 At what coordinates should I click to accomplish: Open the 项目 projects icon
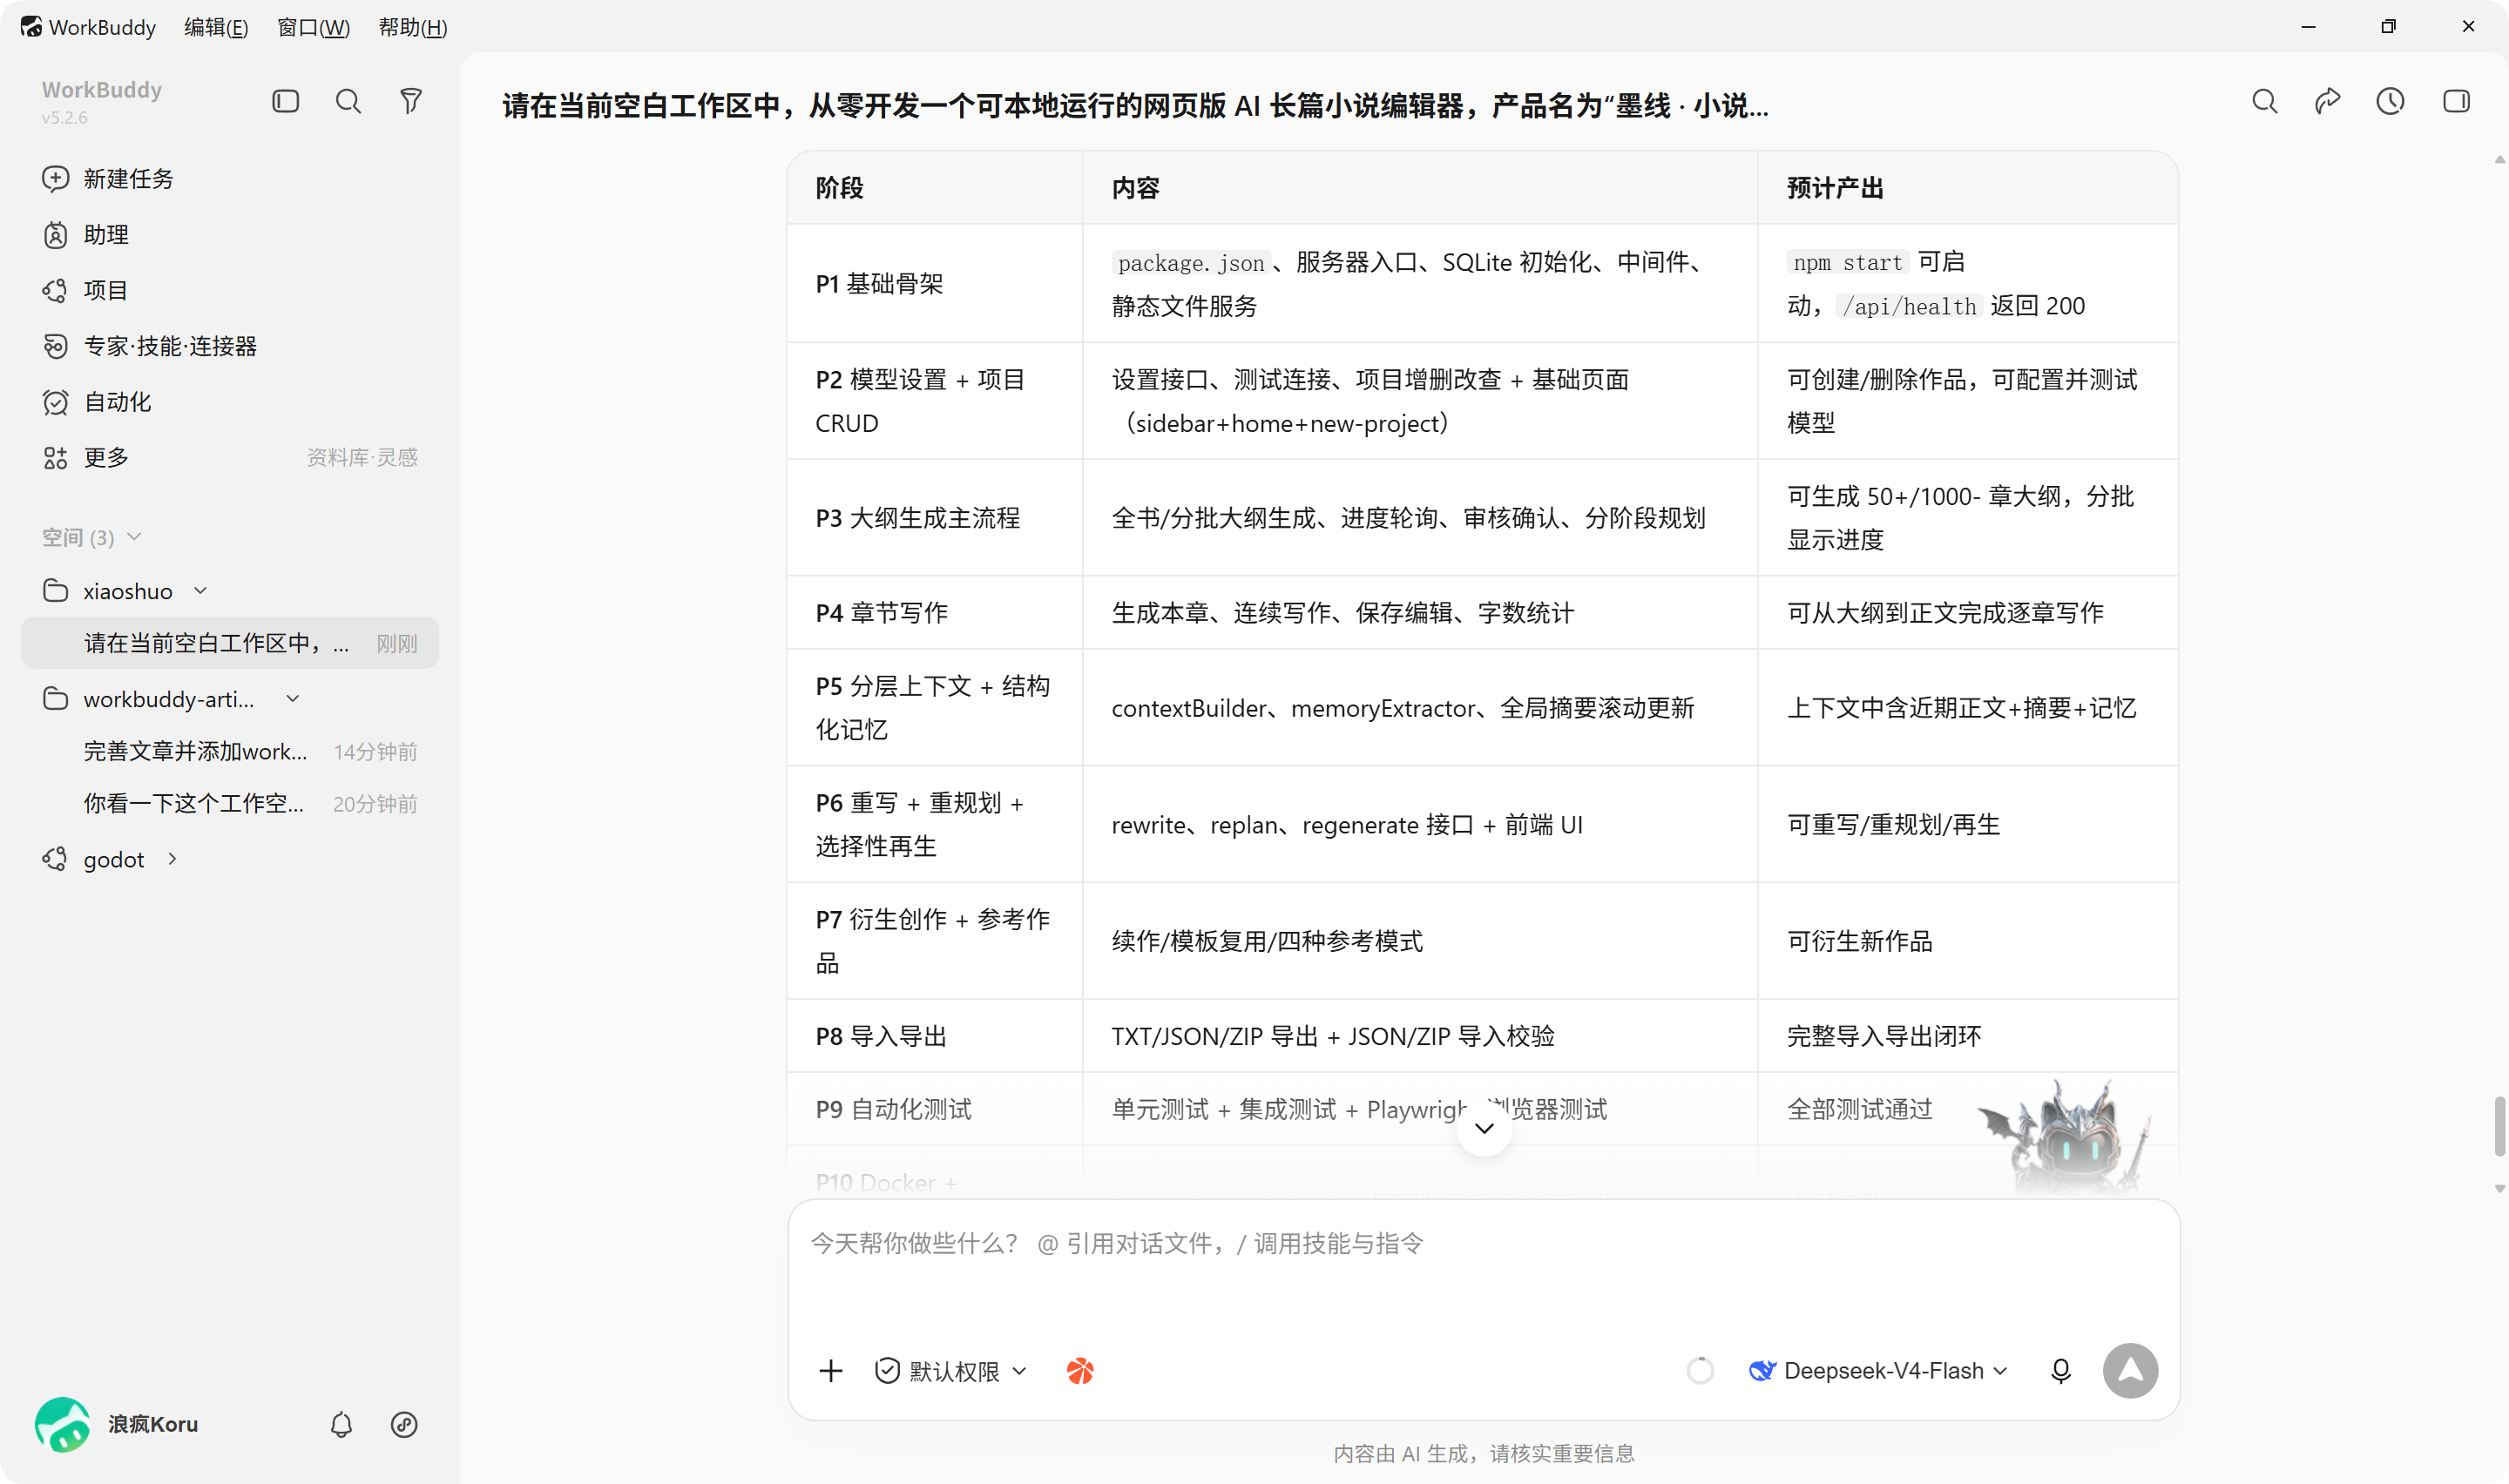(x=55, y=290)
